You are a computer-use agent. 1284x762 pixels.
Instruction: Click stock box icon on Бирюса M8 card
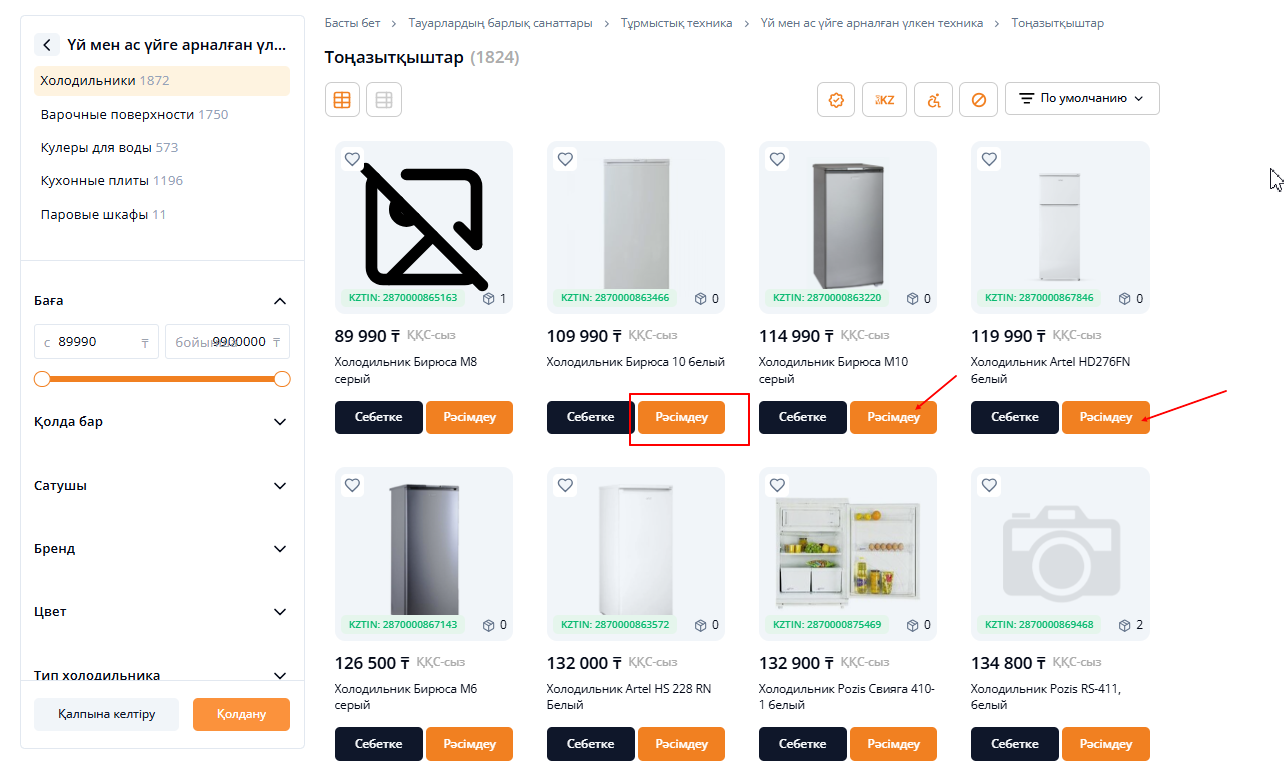489,298
